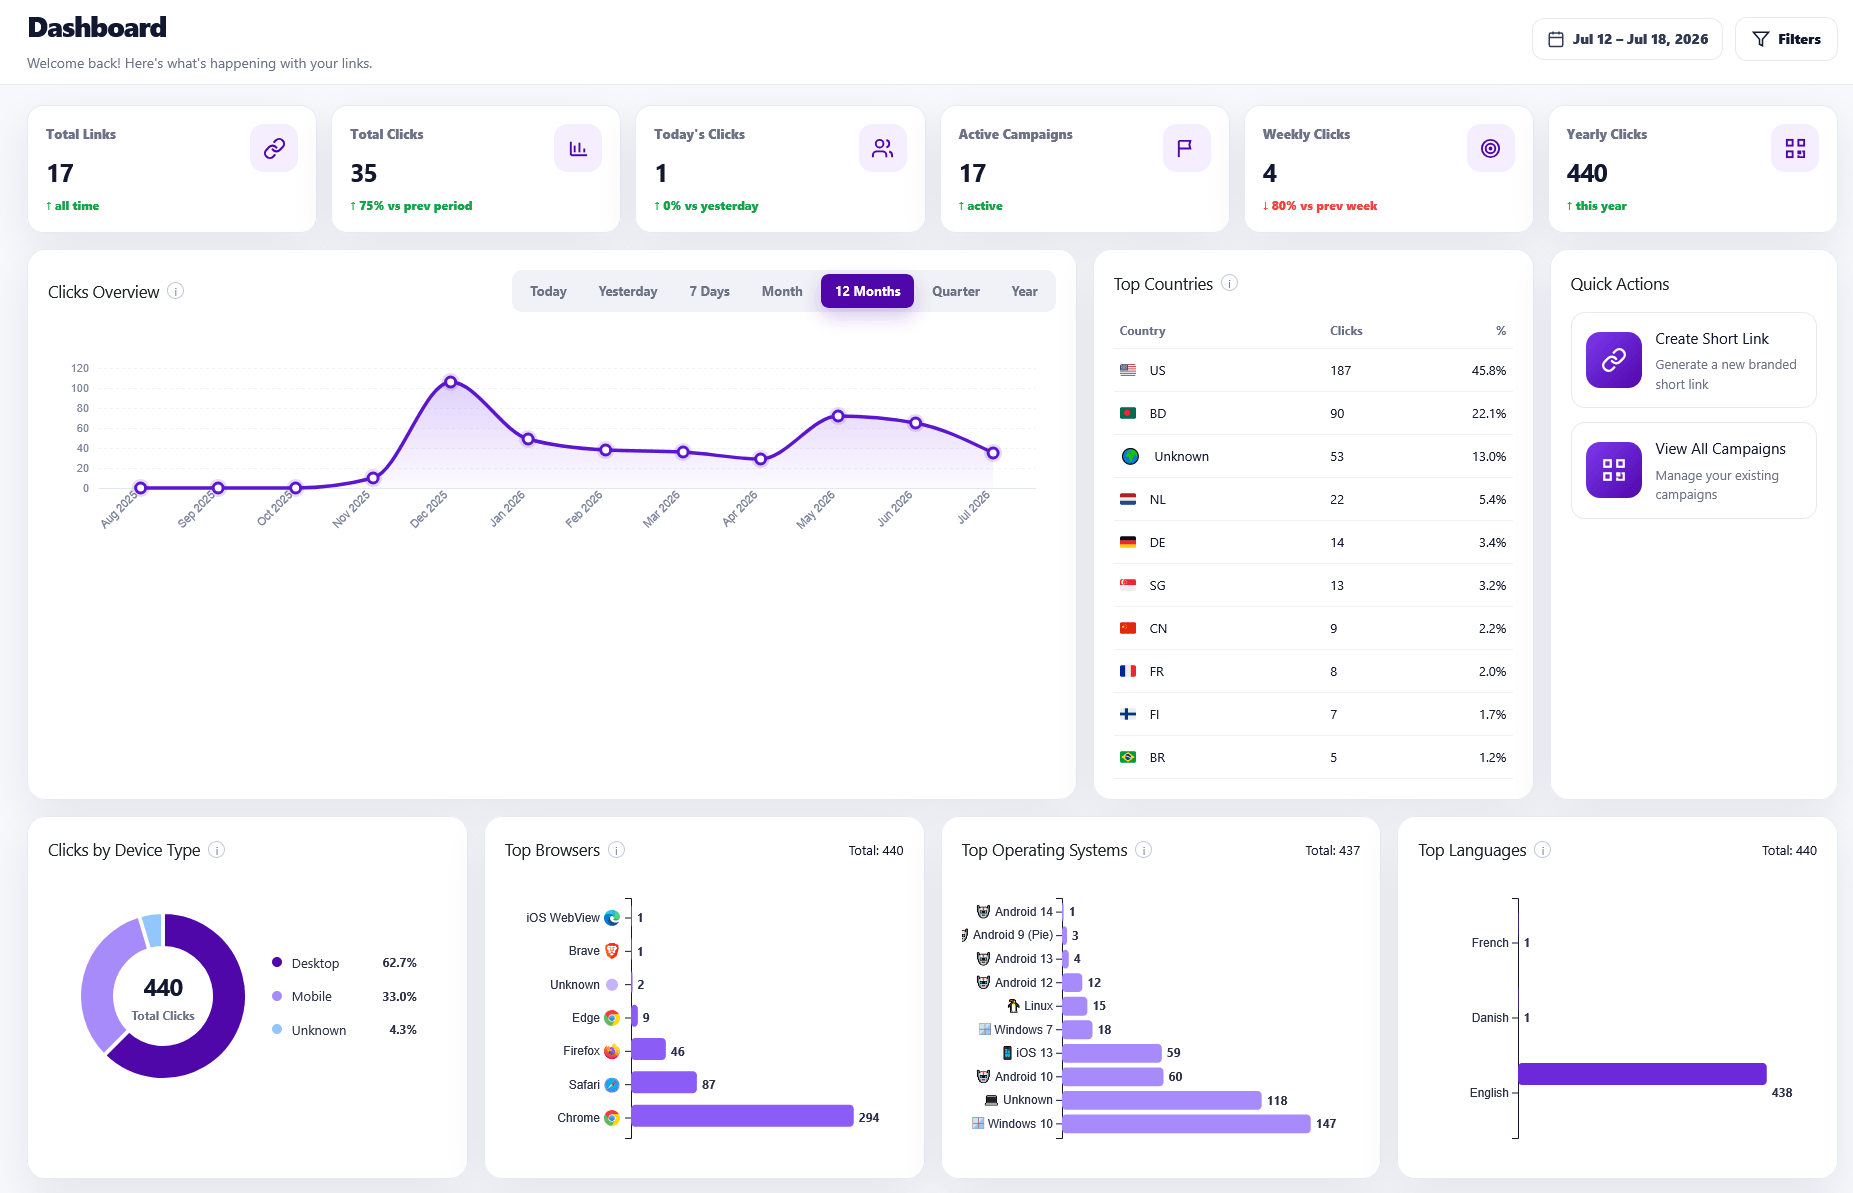Click the Total Links chain icon
1853x1193 pixels.
pos(274,148)
